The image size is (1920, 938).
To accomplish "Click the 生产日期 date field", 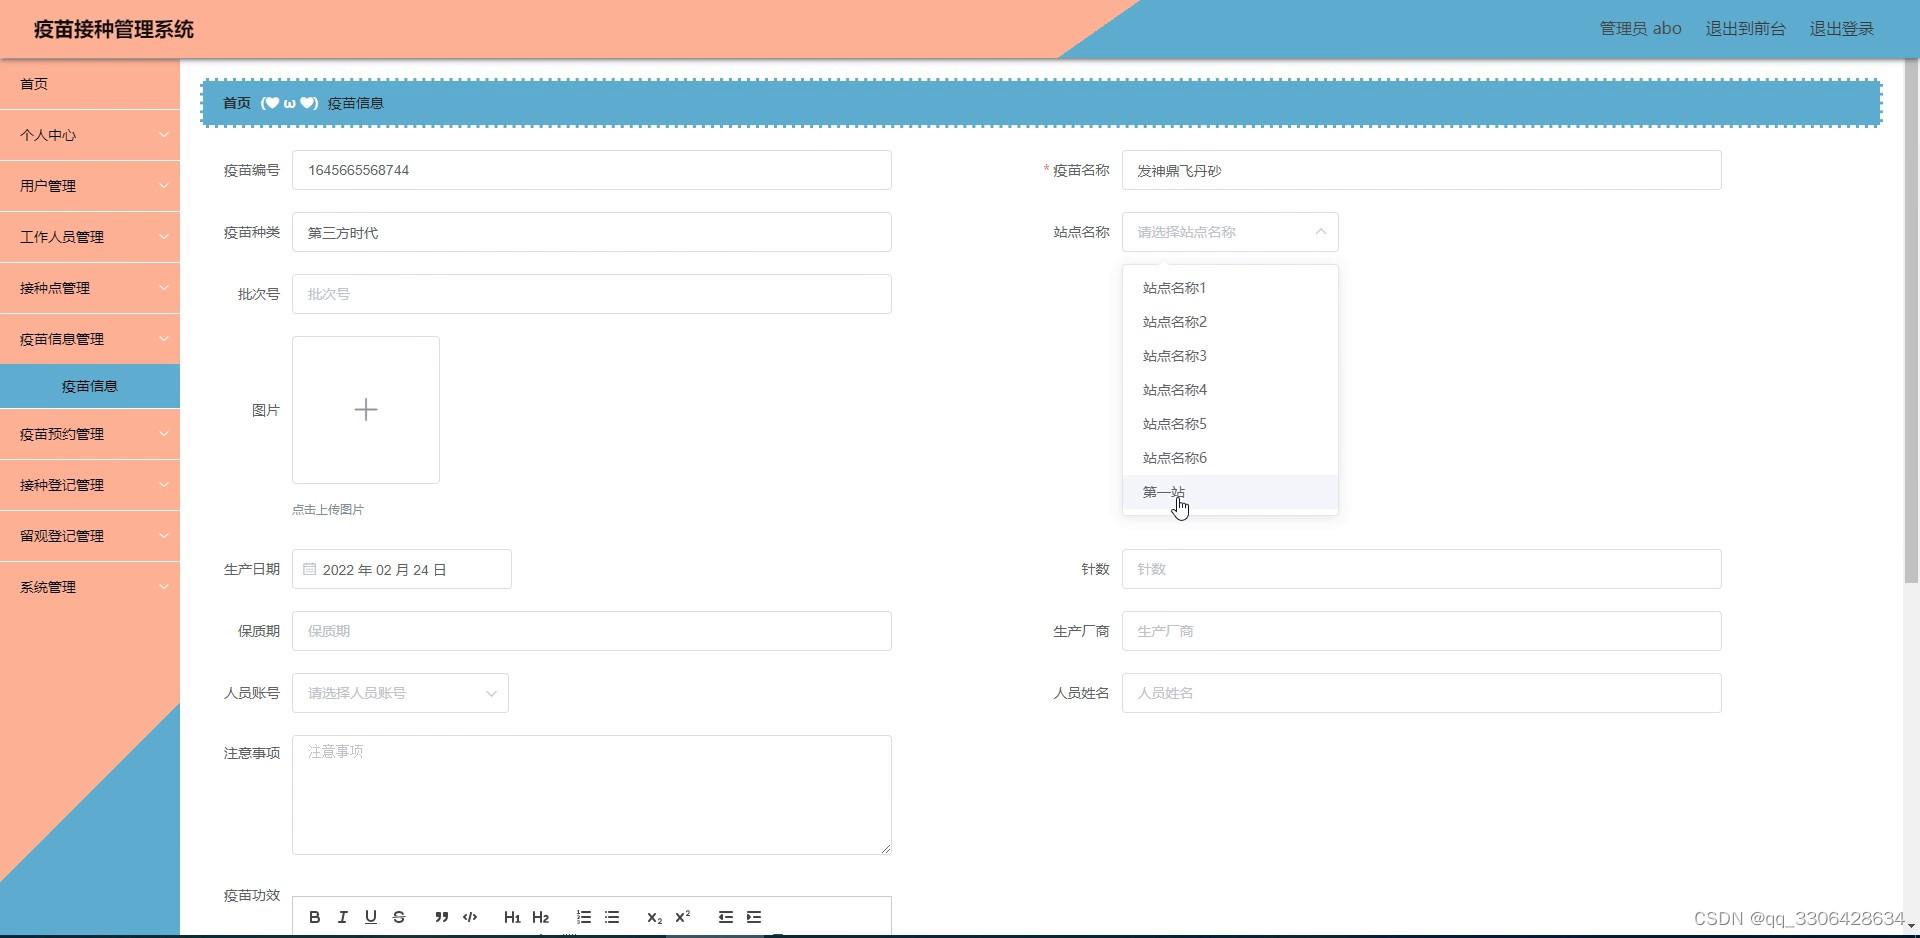I will tap(402, 569).
